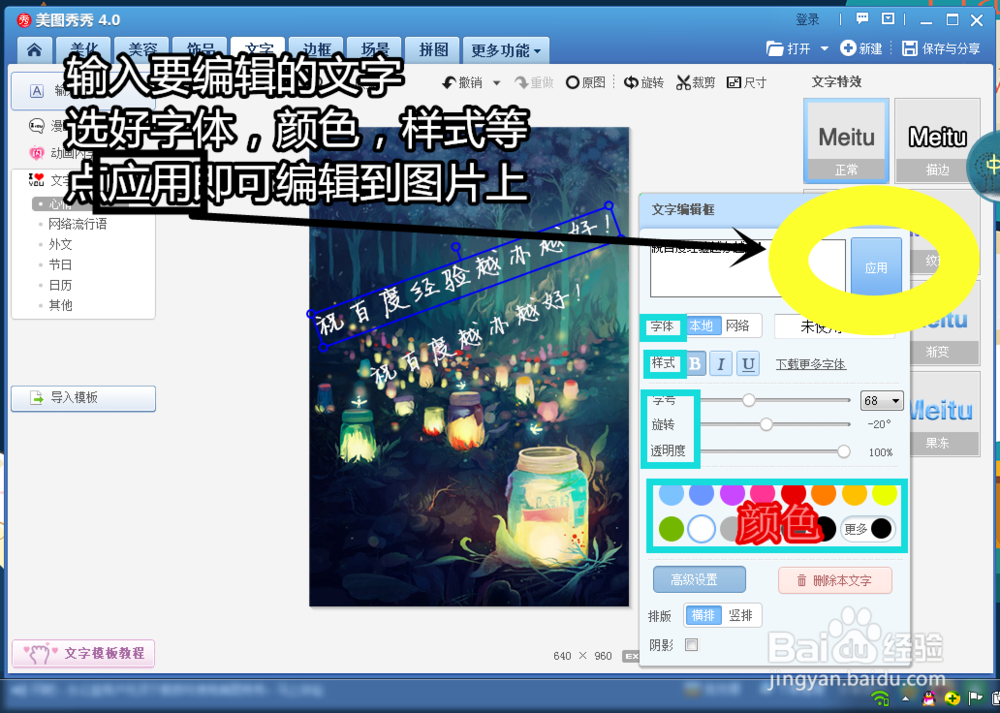Pick the purple color swatch
Screen dimensions: 1000x713
coord(732,493)
